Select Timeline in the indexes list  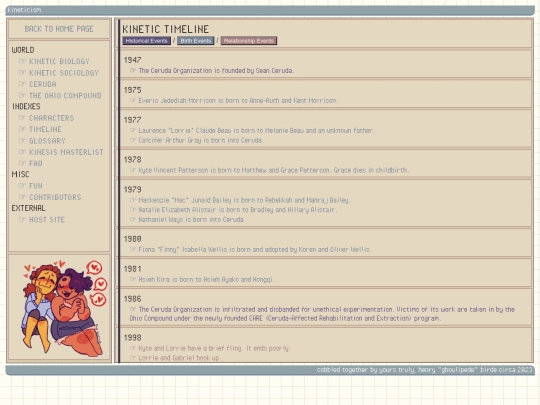tap(45, 129)
